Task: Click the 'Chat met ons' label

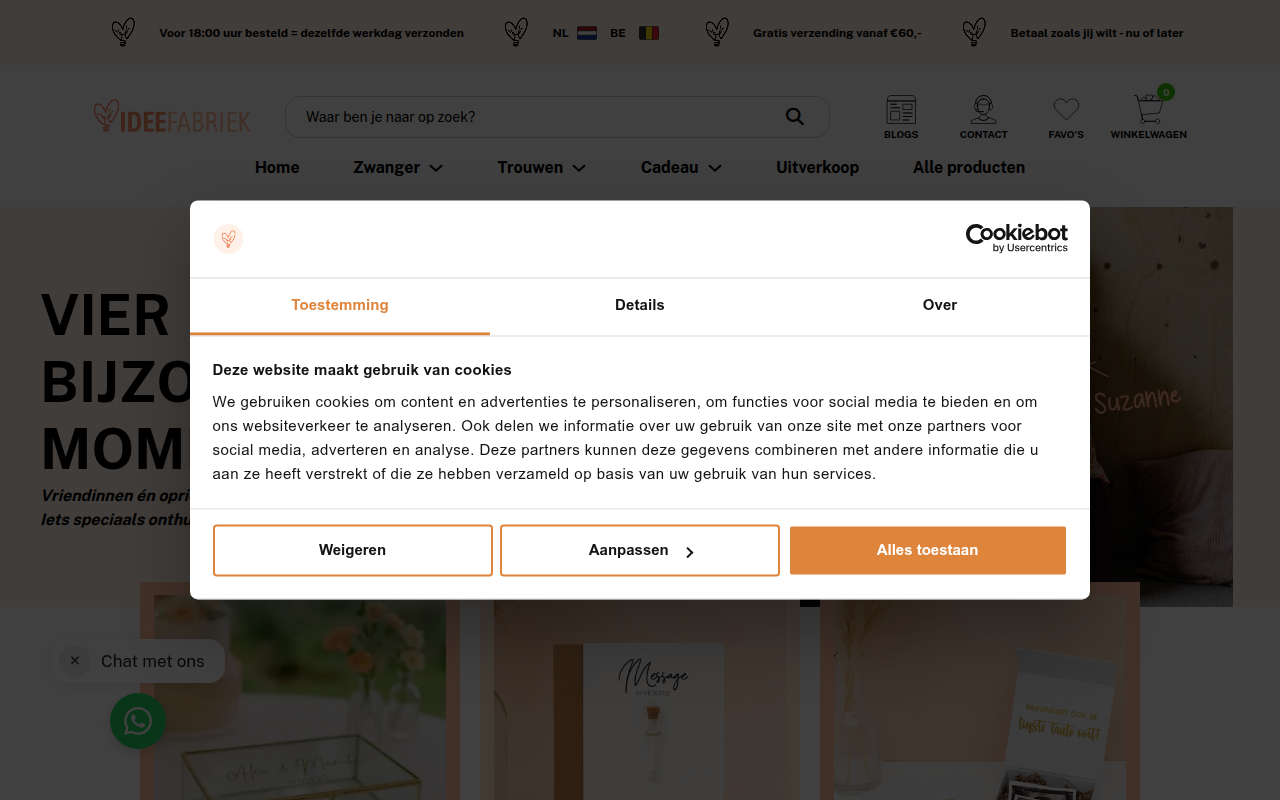Action: (152, 661)
